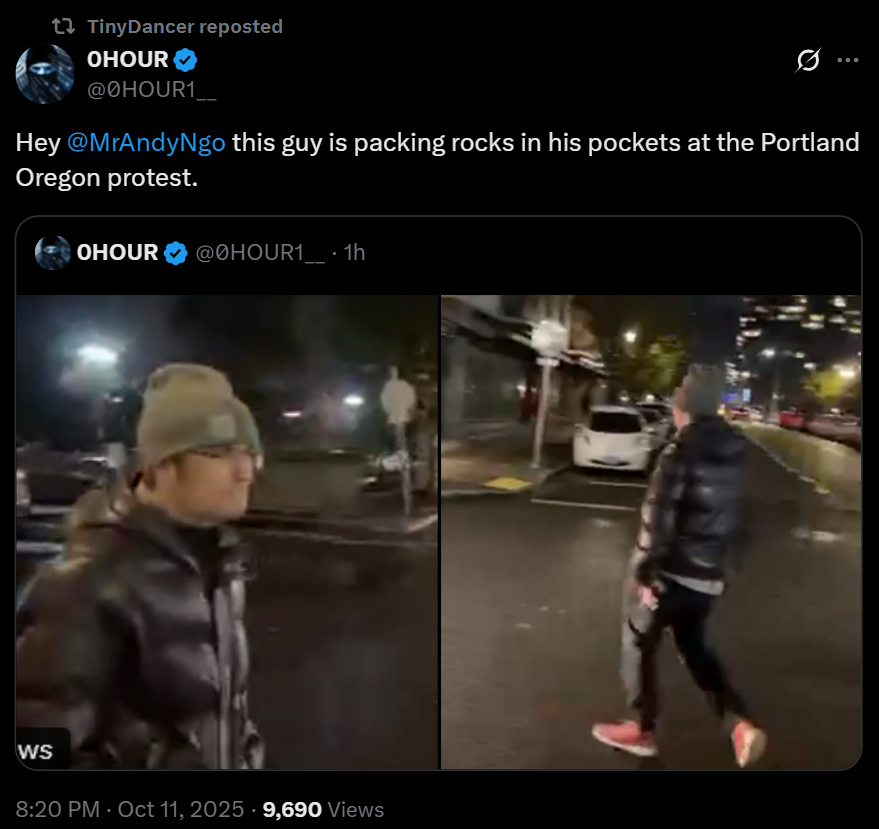Open the three-dot more options menu
This screenshot has width=879, height=829.
pos(847,60)
